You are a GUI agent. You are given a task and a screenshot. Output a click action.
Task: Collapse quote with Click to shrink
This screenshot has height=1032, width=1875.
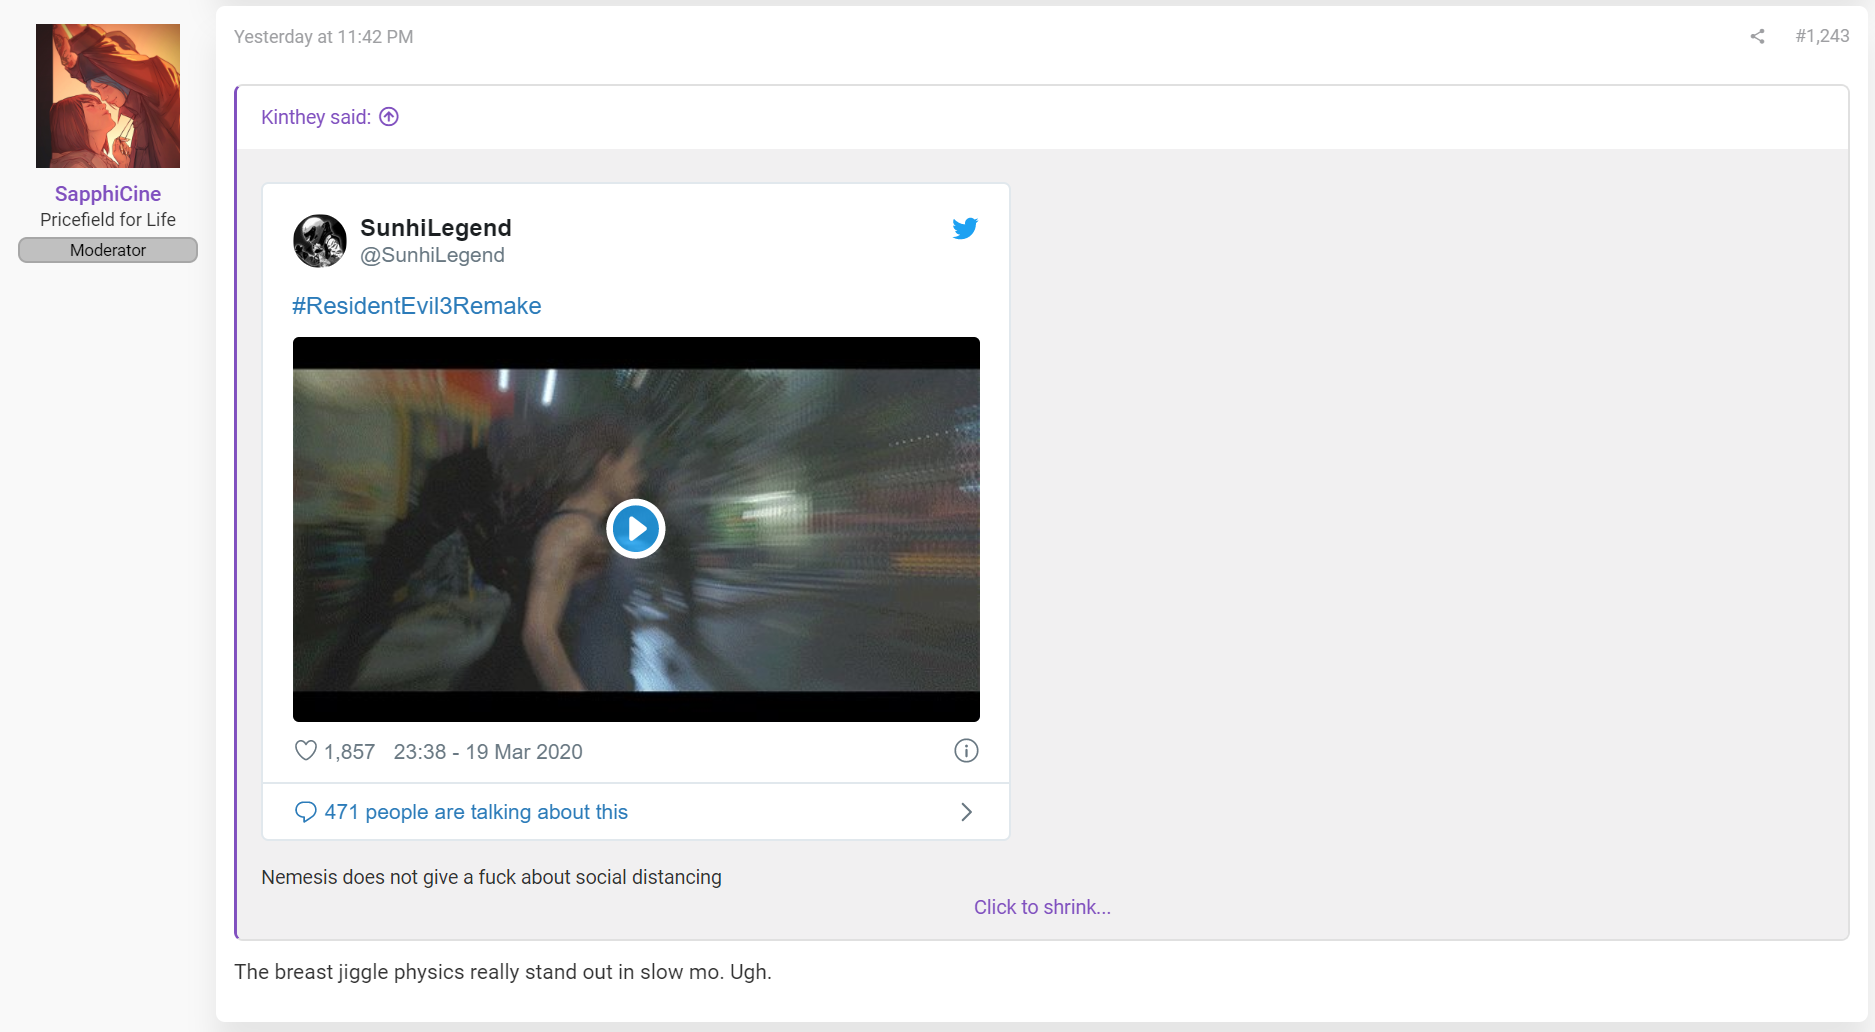pos(1042,907)
